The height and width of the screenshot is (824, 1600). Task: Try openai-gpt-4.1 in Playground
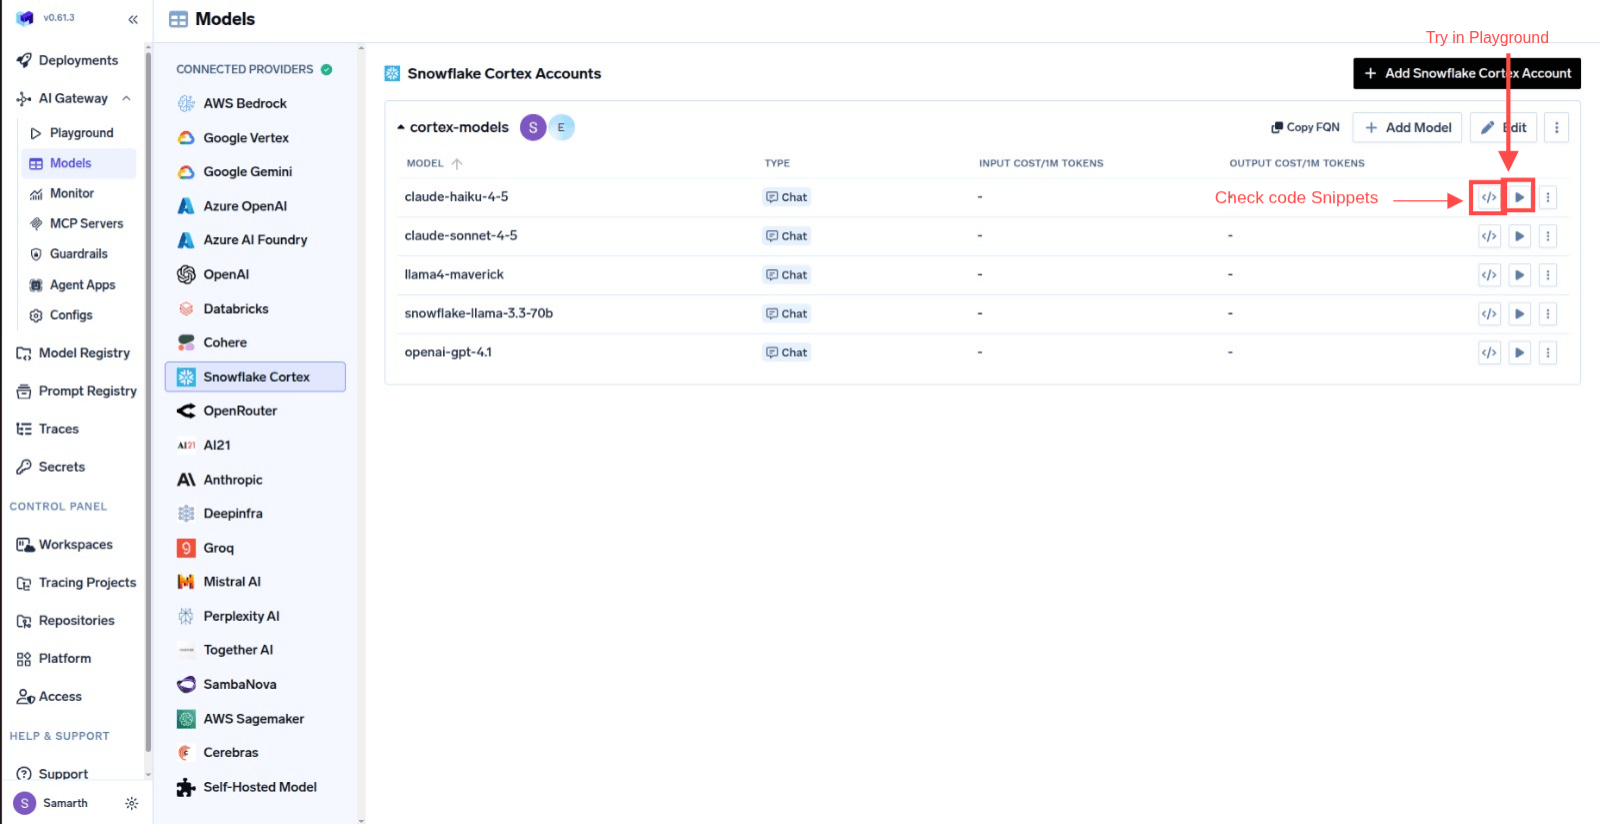[1519, 353]
